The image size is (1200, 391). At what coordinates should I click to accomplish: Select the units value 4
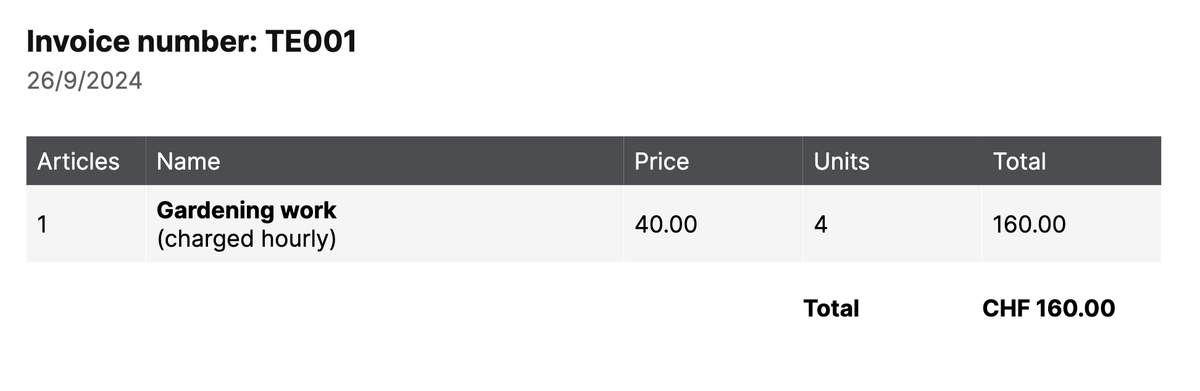821,224
